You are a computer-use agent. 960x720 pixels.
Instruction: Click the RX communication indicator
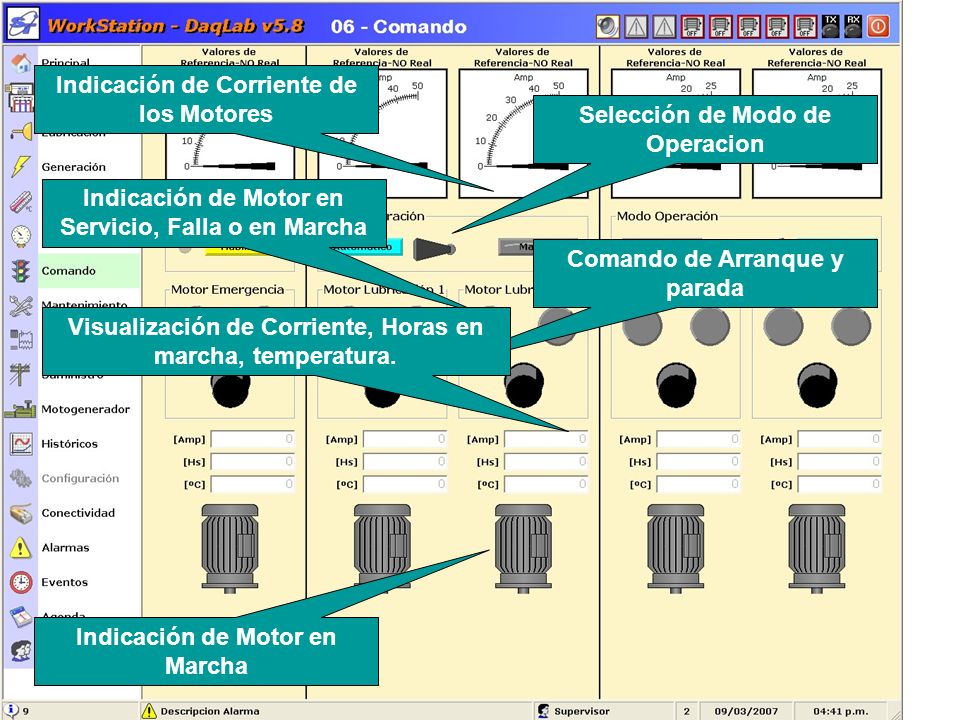pos(853,26)
